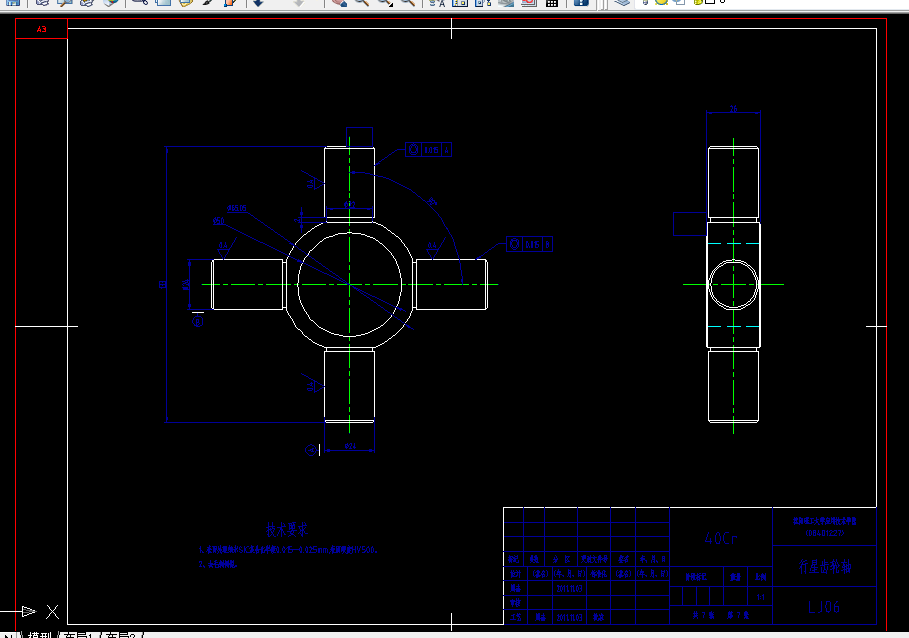Activate the Pan hand tool

pos(340,2)
